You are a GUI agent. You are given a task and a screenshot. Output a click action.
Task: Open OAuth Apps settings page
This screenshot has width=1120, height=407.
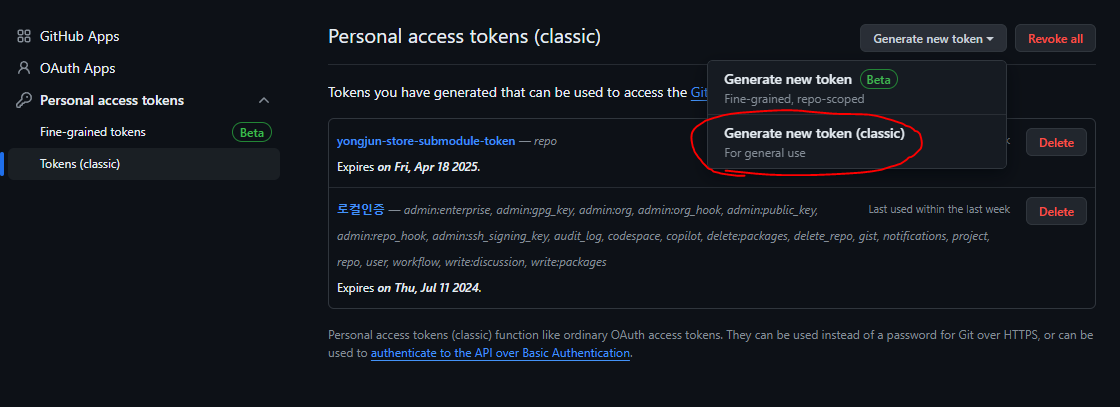[x=77, y=69]
